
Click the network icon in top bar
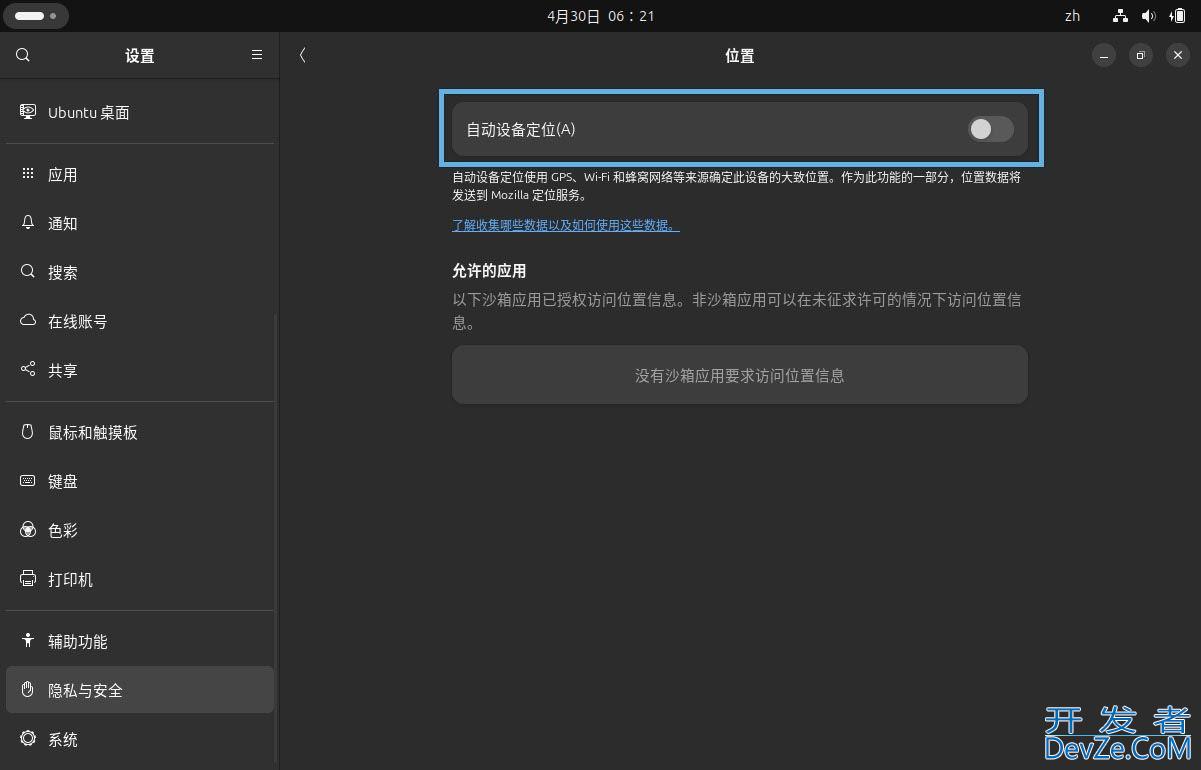pos(1120,16)
